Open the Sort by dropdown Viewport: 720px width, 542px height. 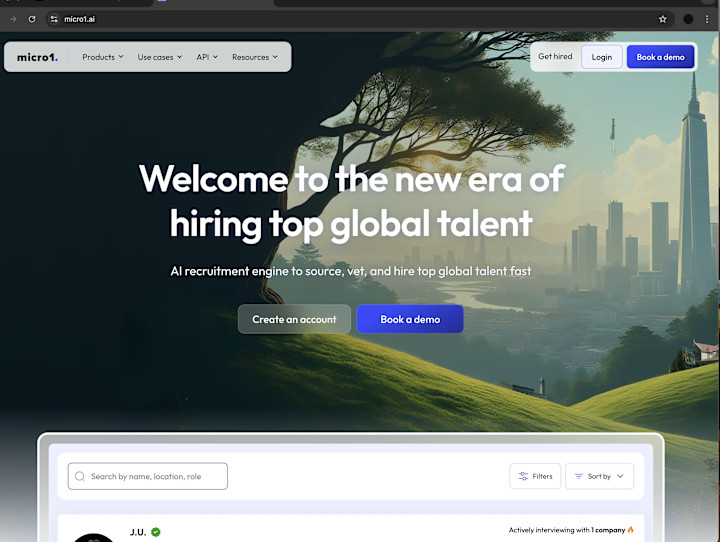[x=599, y=476]
